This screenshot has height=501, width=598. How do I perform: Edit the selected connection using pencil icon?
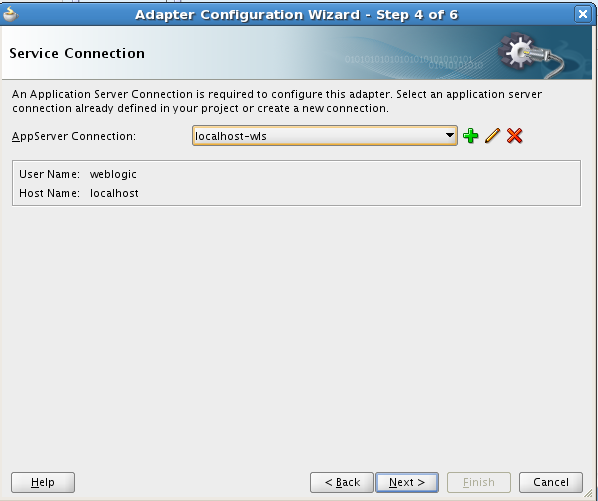pyautogui.click(x=492, y=136)
